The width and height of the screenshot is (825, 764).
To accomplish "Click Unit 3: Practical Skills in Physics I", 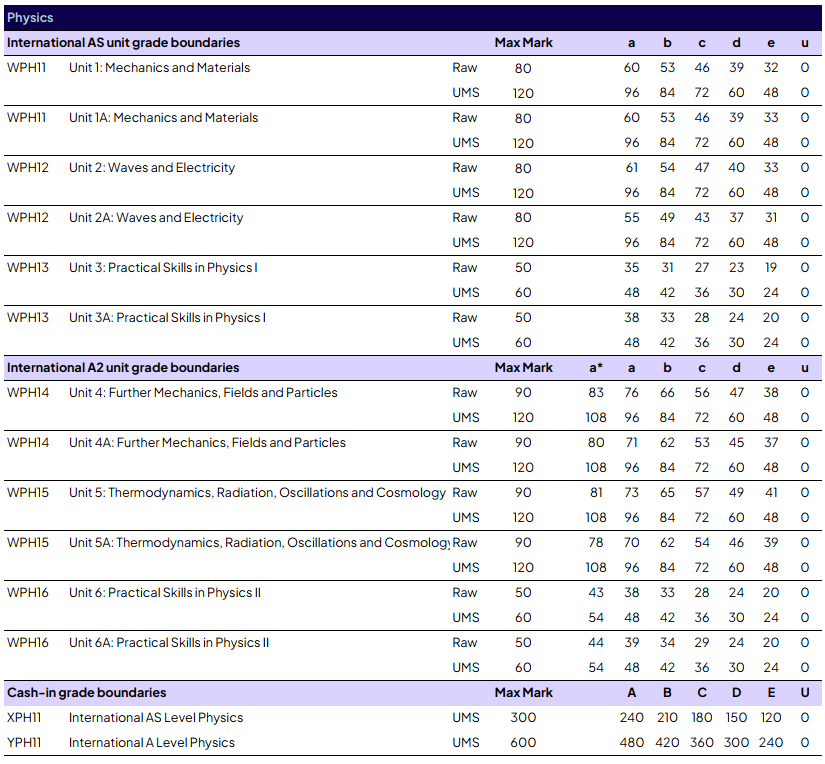I will pos(163,268).
